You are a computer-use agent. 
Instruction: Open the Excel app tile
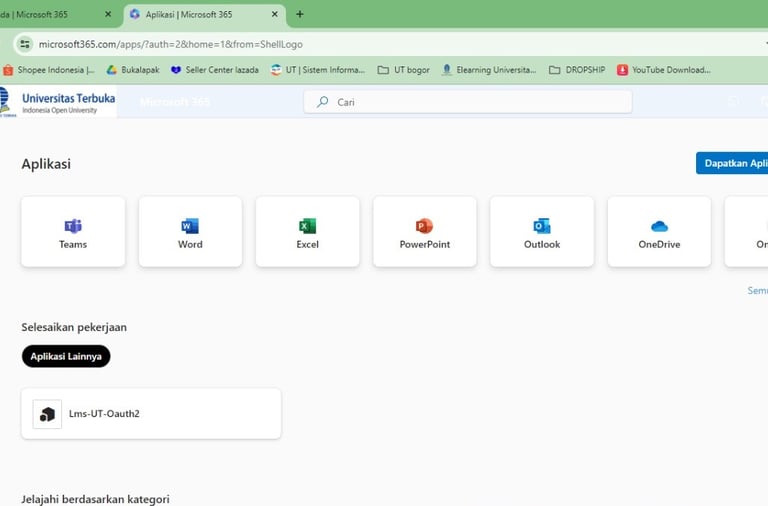[x=307, y=232]
